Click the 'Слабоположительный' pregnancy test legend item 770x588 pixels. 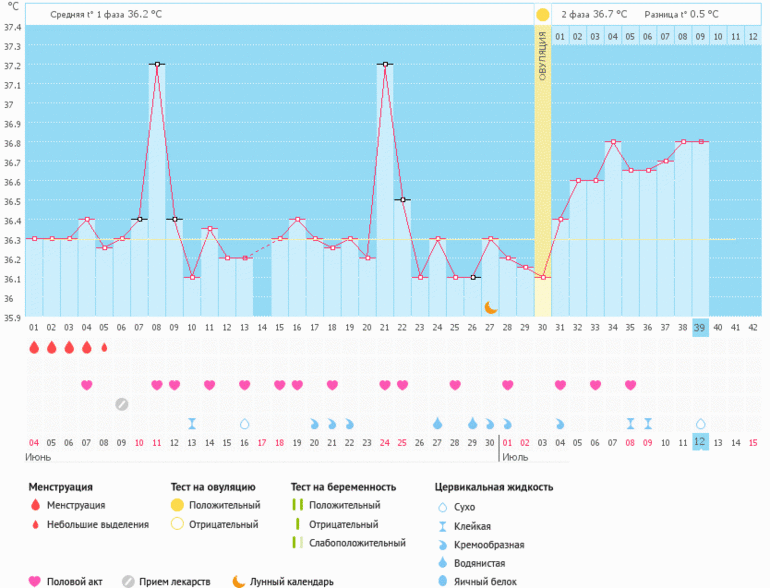[x=357, y=543]
